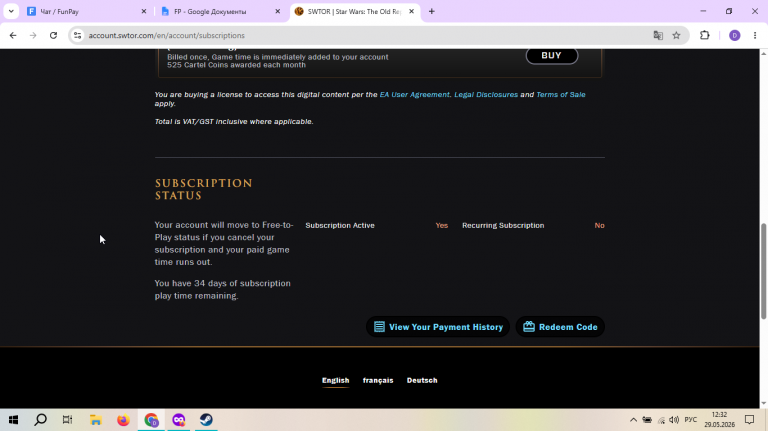The image size is (768, 431).
Task: Close the FP Google Docs tab
Action: [277, 11]
